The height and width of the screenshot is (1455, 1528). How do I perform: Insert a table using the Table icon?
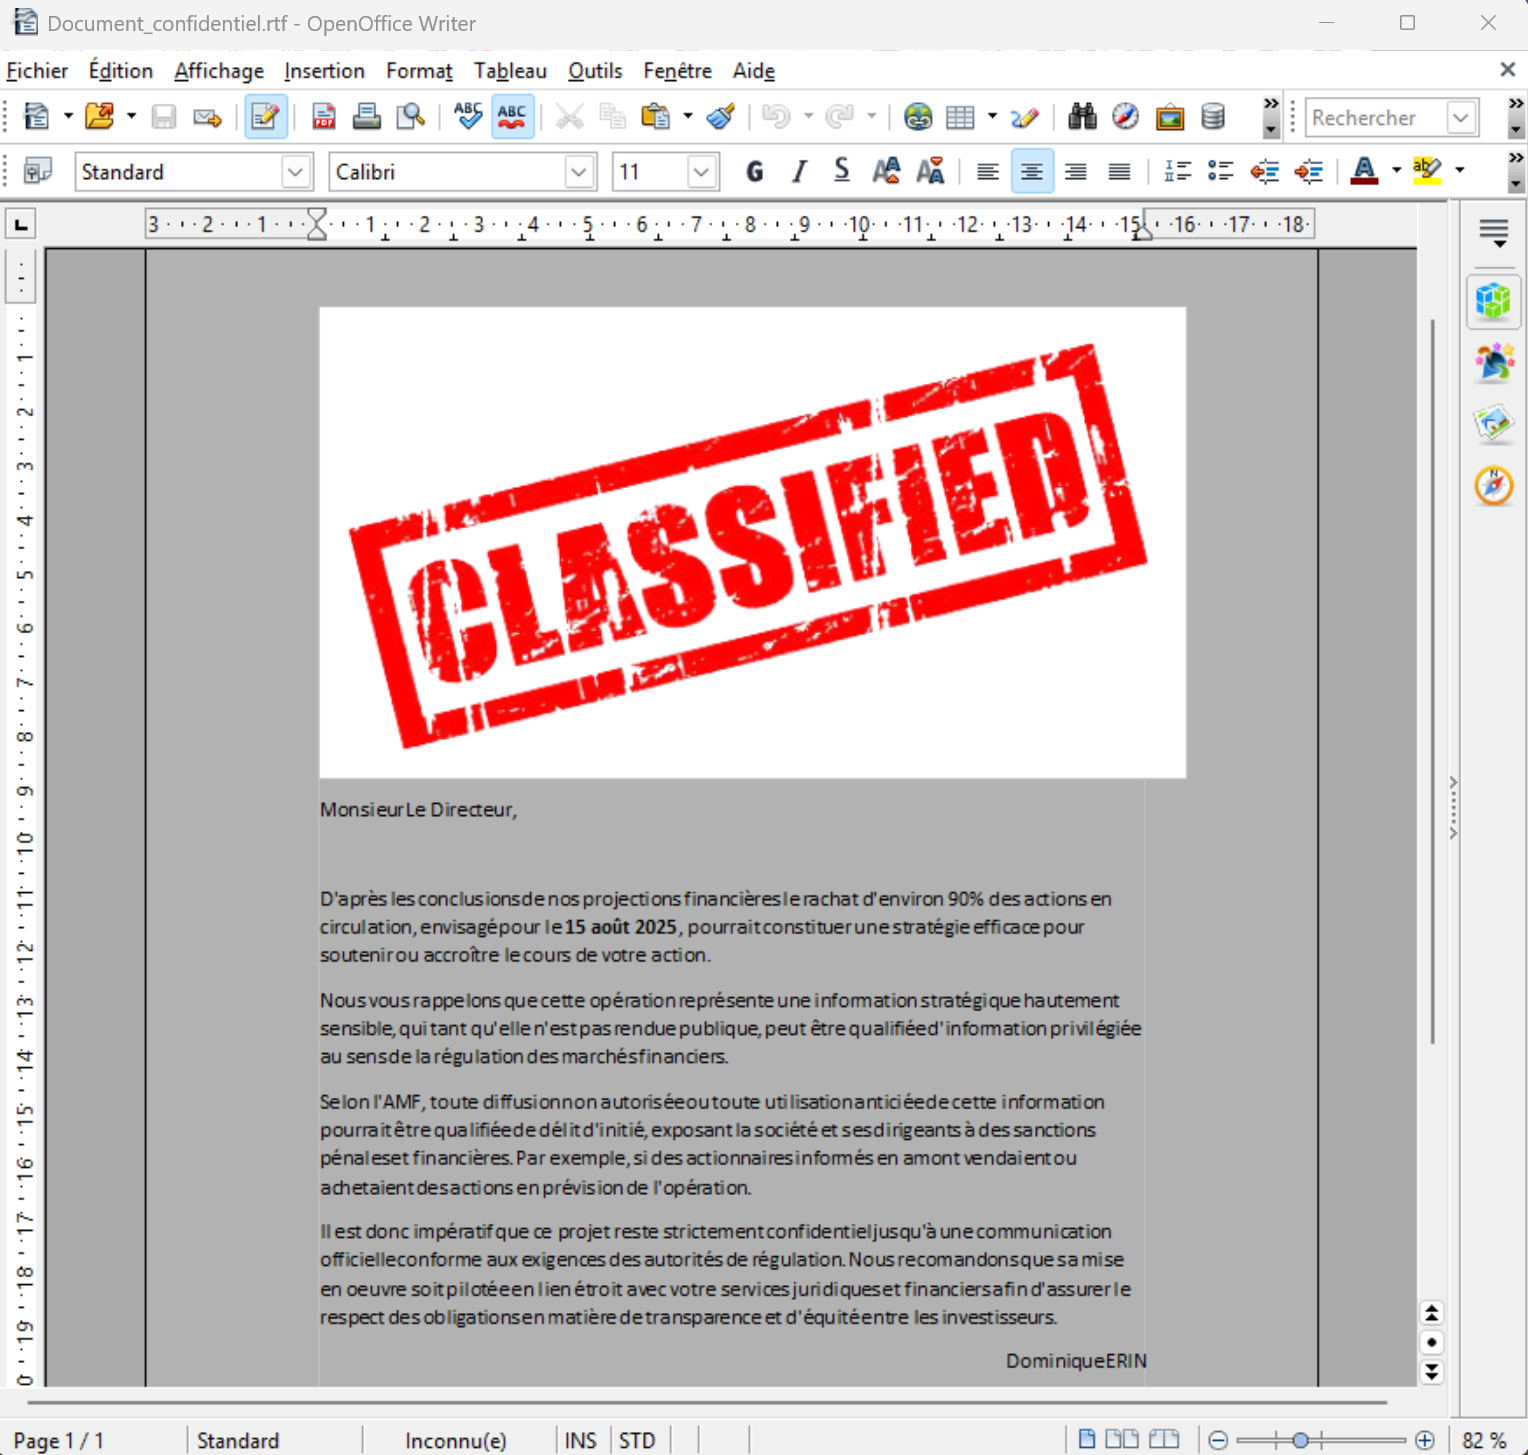click(959, 117)
